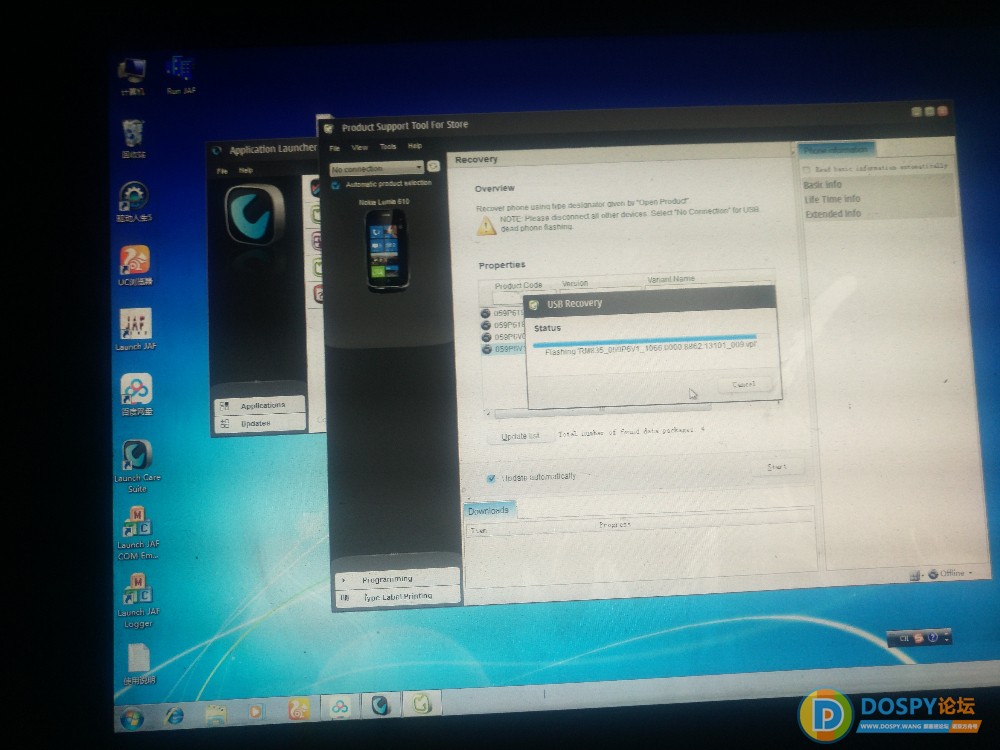Click the Update list button
The width and height of the screenshot is (1000, 750).
coord(520,436)
